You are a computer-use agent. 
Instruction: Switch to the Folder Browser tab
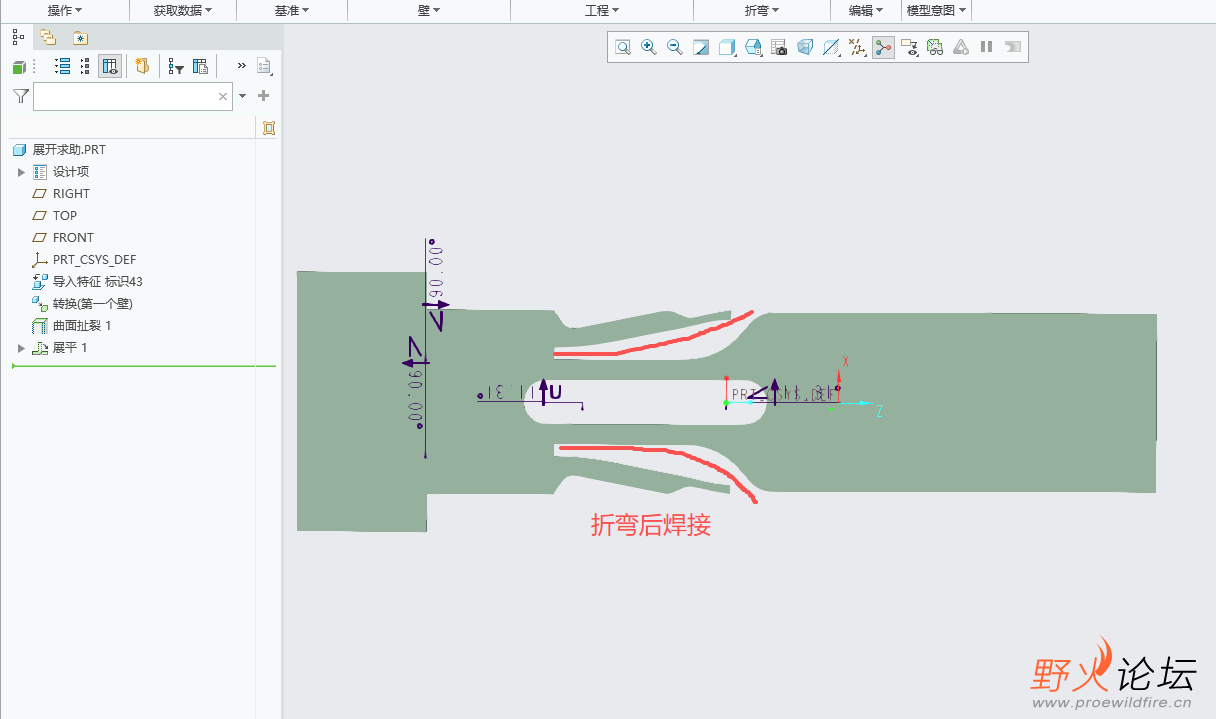[48, 38]
